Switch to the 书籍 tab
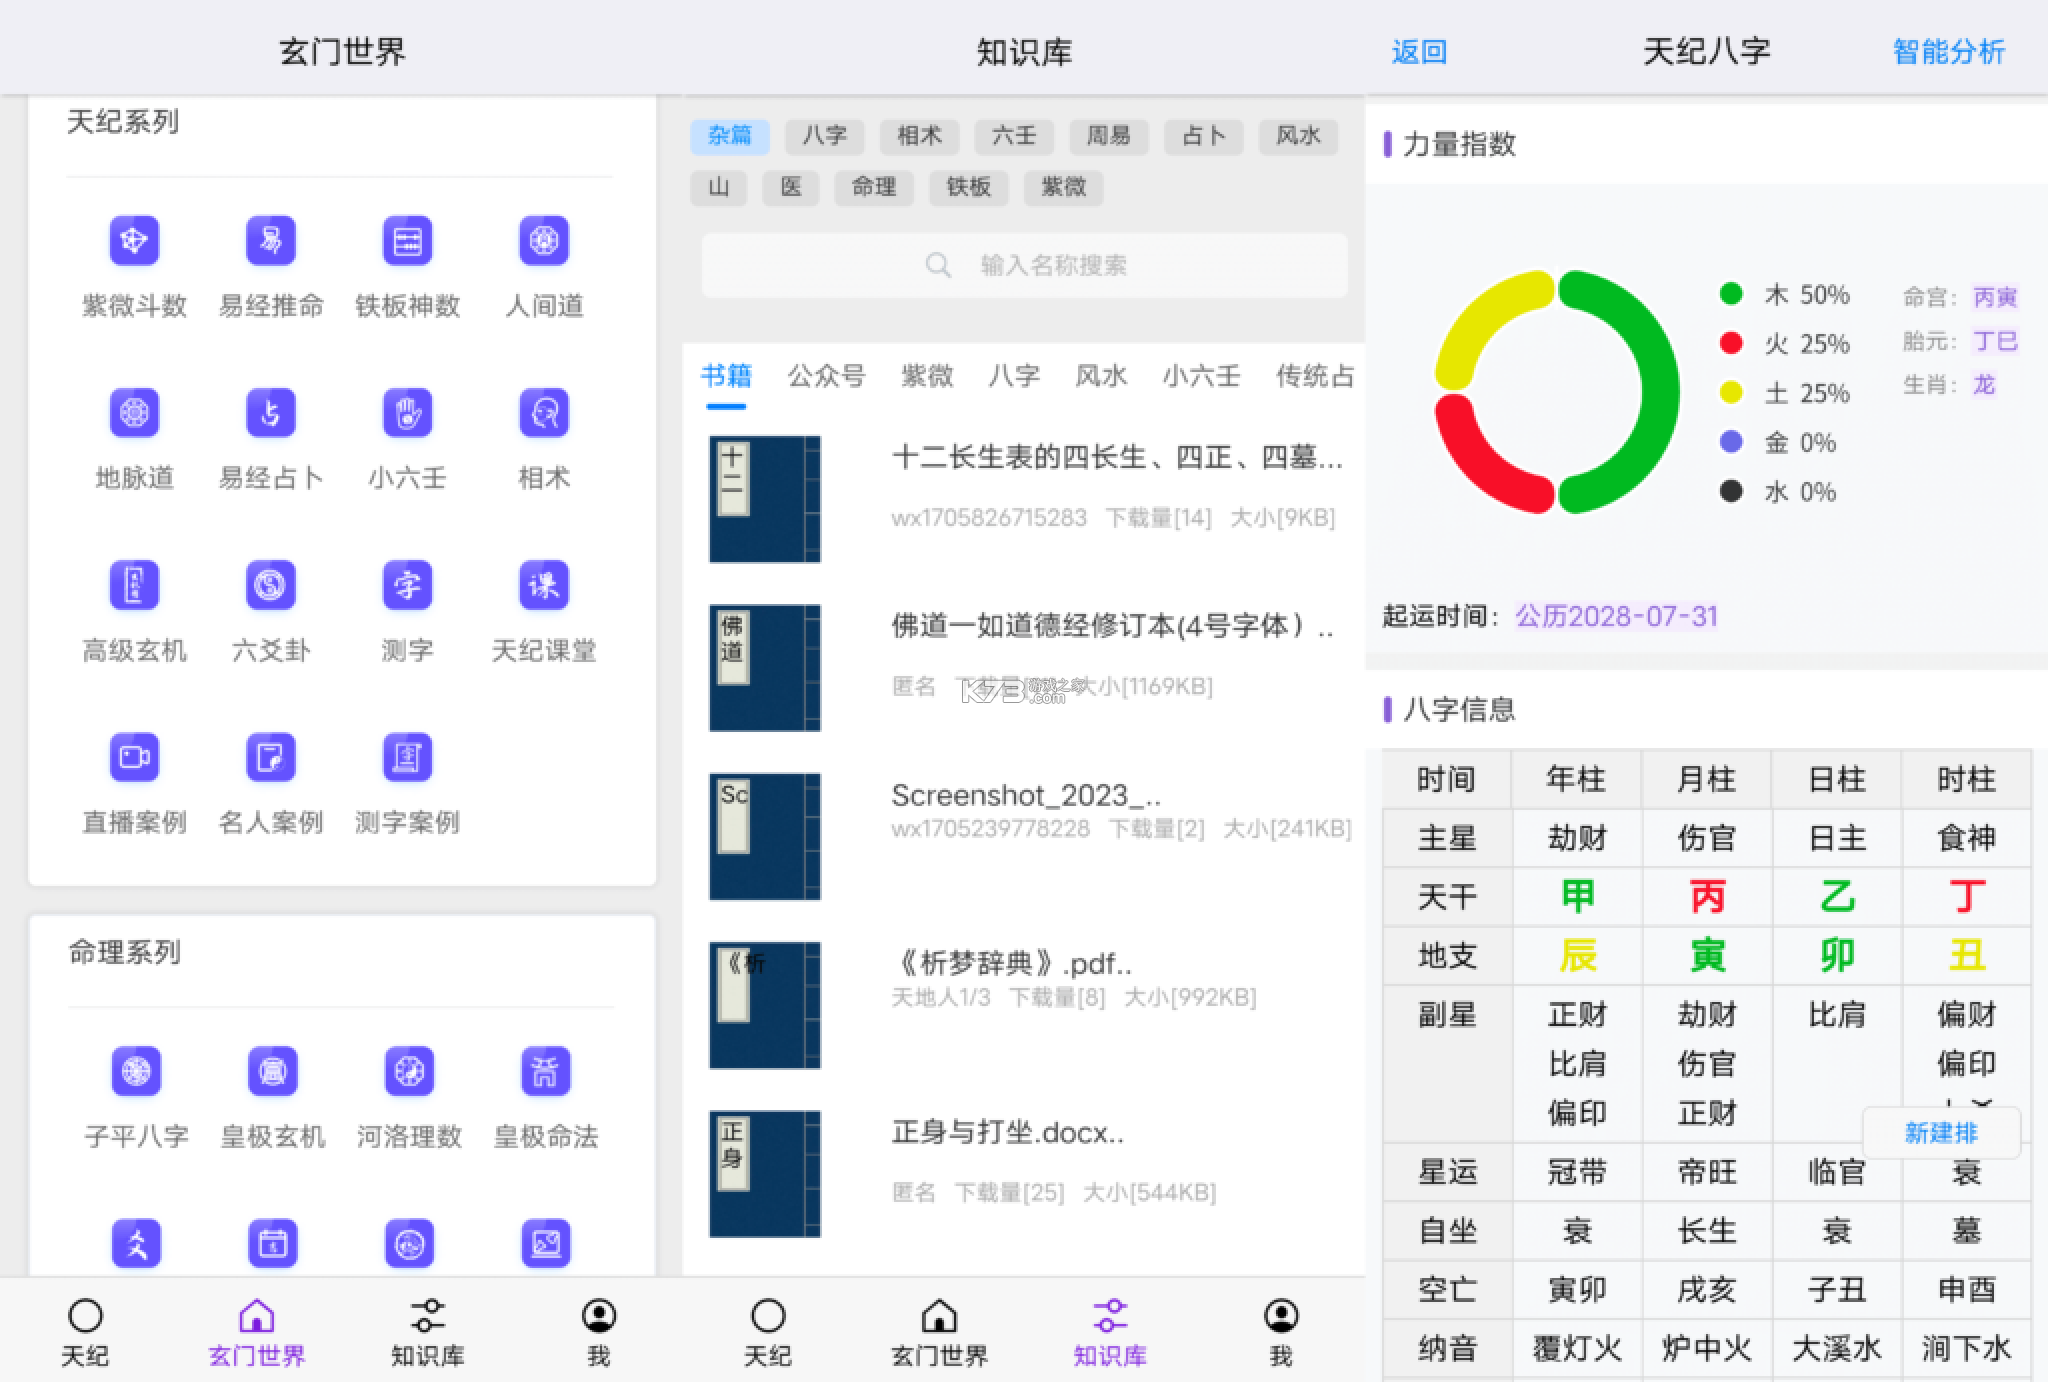Image resolution: width=2048 pixels, height=1382 pixels. pos(726,376)
